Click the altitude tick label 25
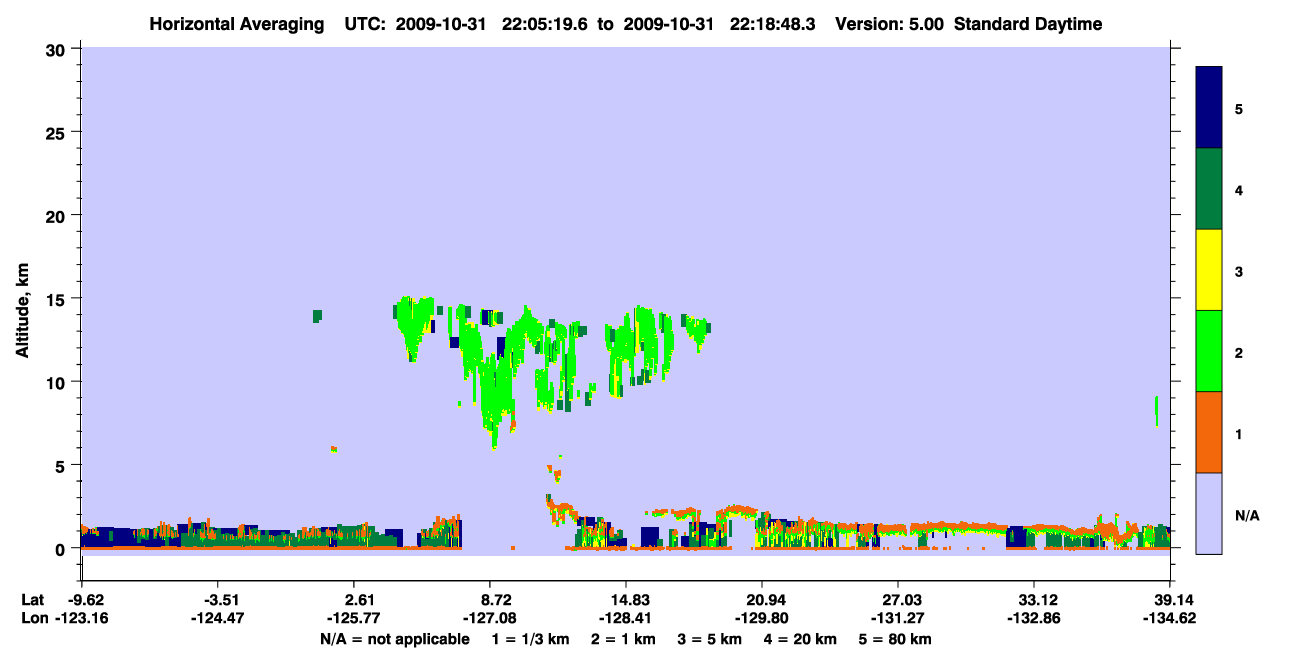Viewport: 1300px width, 667px height. click(x=58, y=132)
